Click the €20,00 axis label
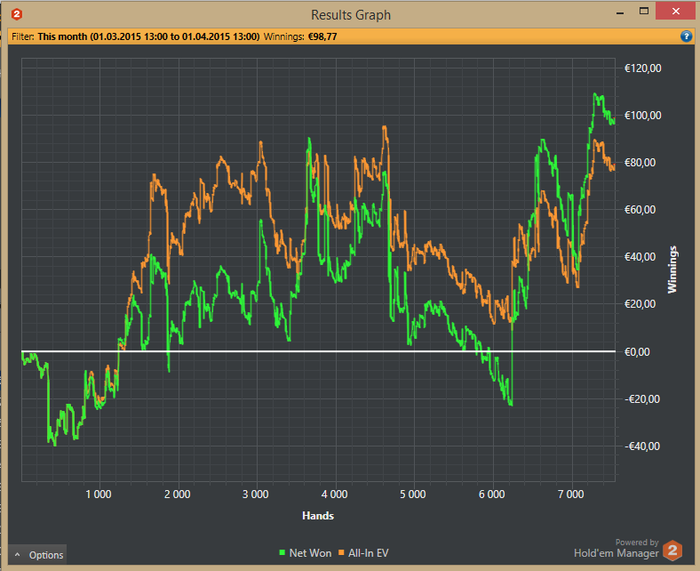 coord(640,304)
